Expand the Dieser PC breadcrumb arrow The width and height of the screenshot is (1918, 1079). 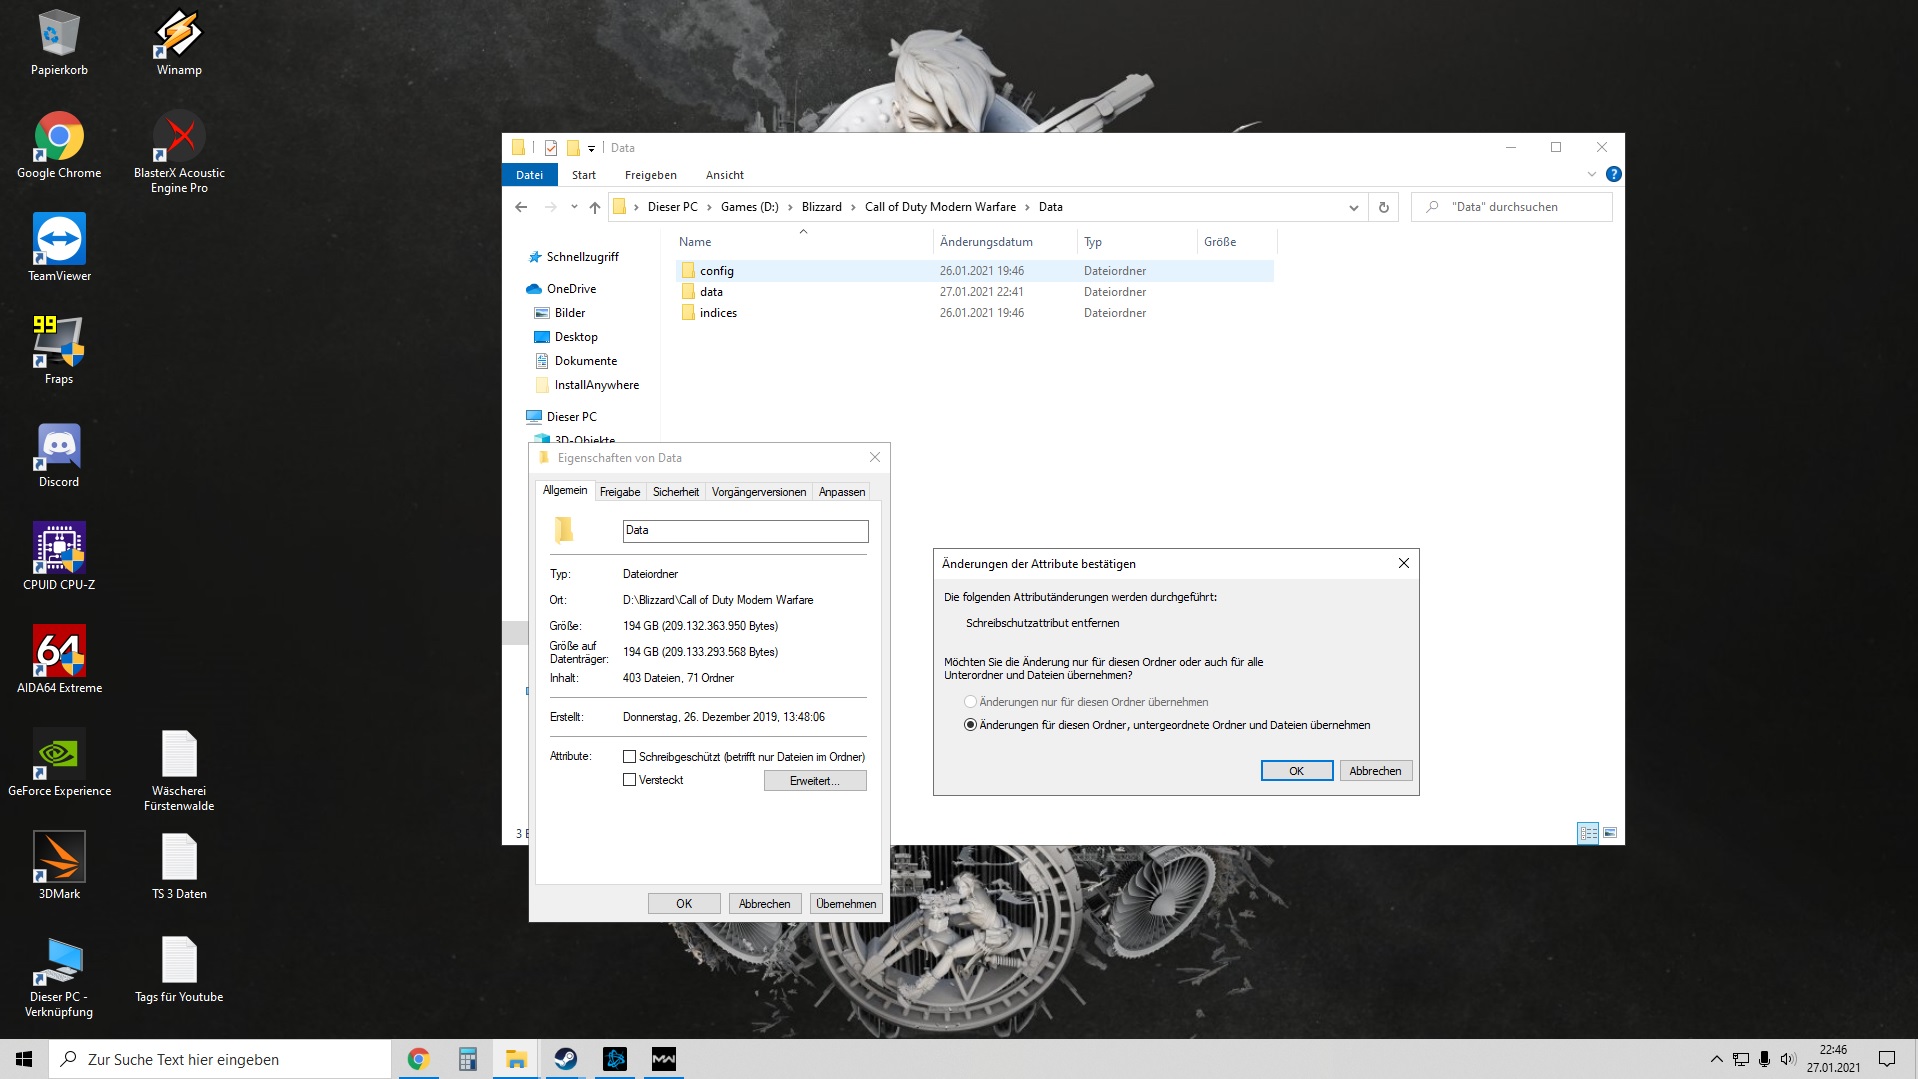pyautogui.click(x=709, y=207)
